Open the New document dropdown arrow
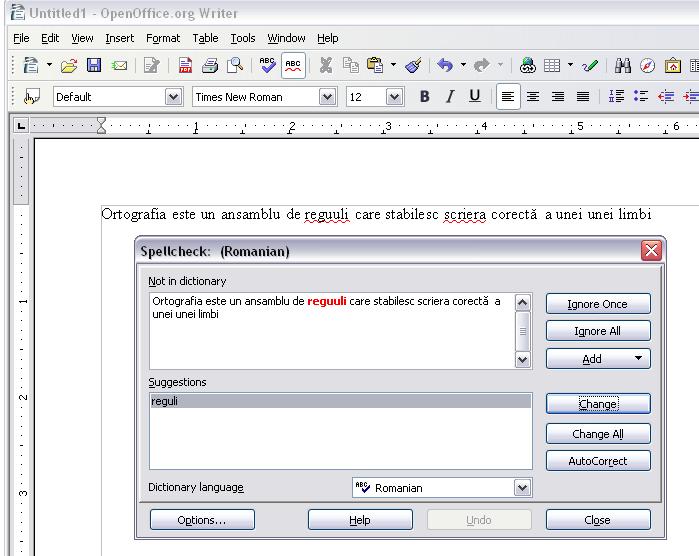This screenshot has width=699, height=556. pyautogui.click(x=49, y=65)
